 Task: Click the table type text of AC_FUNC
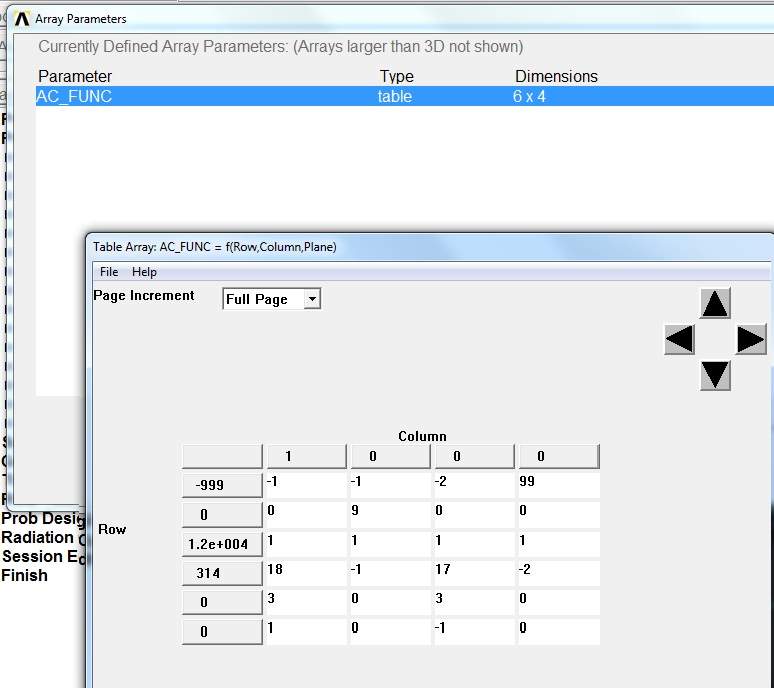coord(395,96)
